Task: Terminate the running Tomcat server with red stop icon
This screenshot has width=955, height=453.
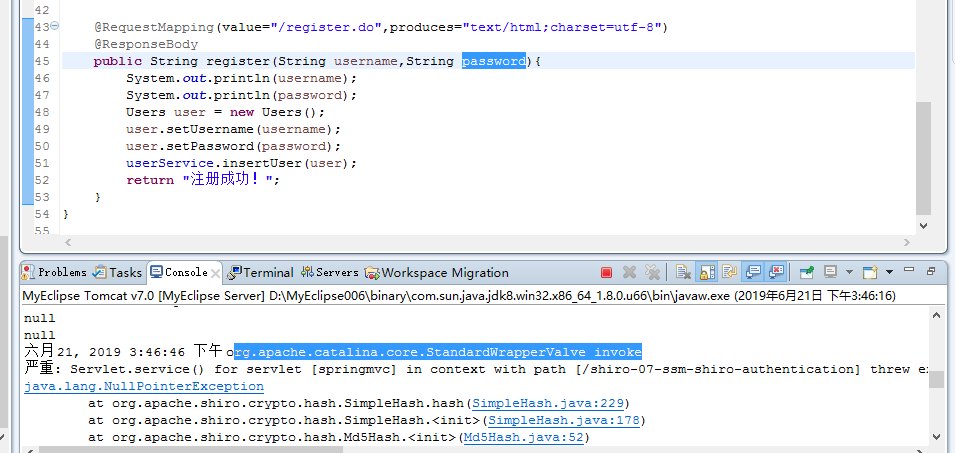Action: pyautogui.click(x=606, y=272)
